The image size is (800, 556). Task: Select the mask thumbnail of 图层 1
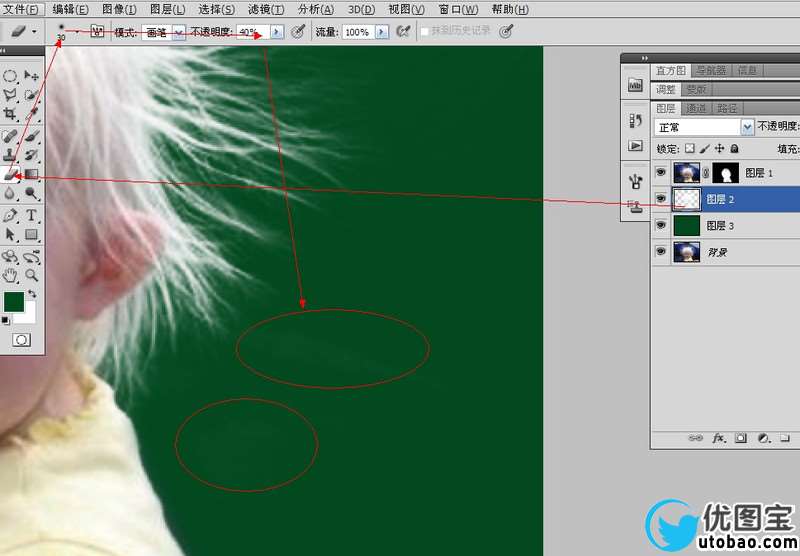point(726,173)
